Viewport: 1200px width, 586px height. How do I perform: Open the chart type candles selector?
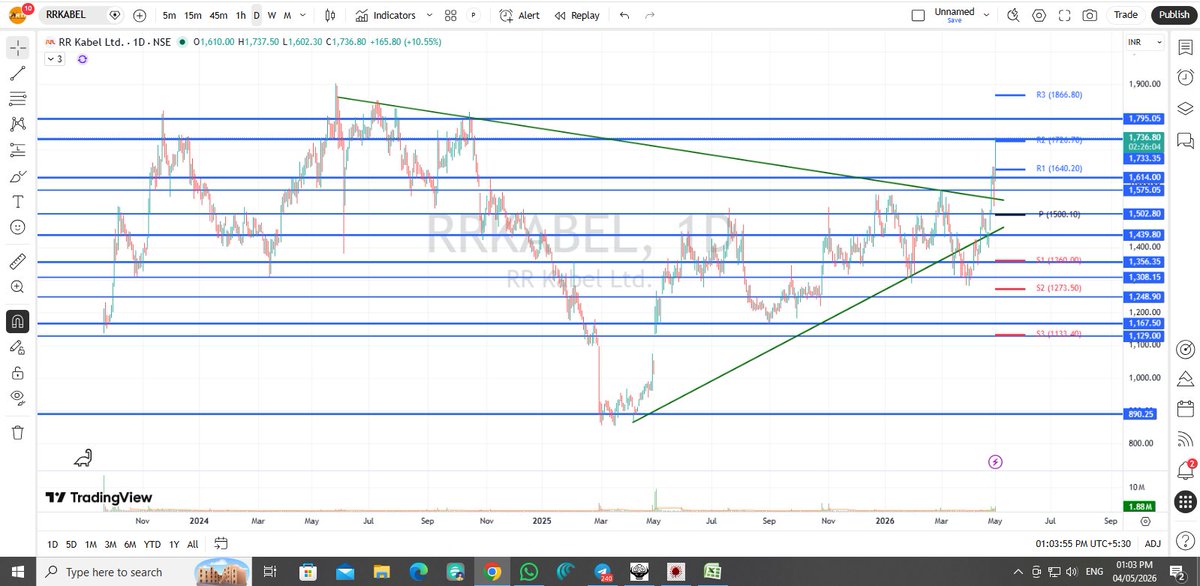tap(330, 15)
